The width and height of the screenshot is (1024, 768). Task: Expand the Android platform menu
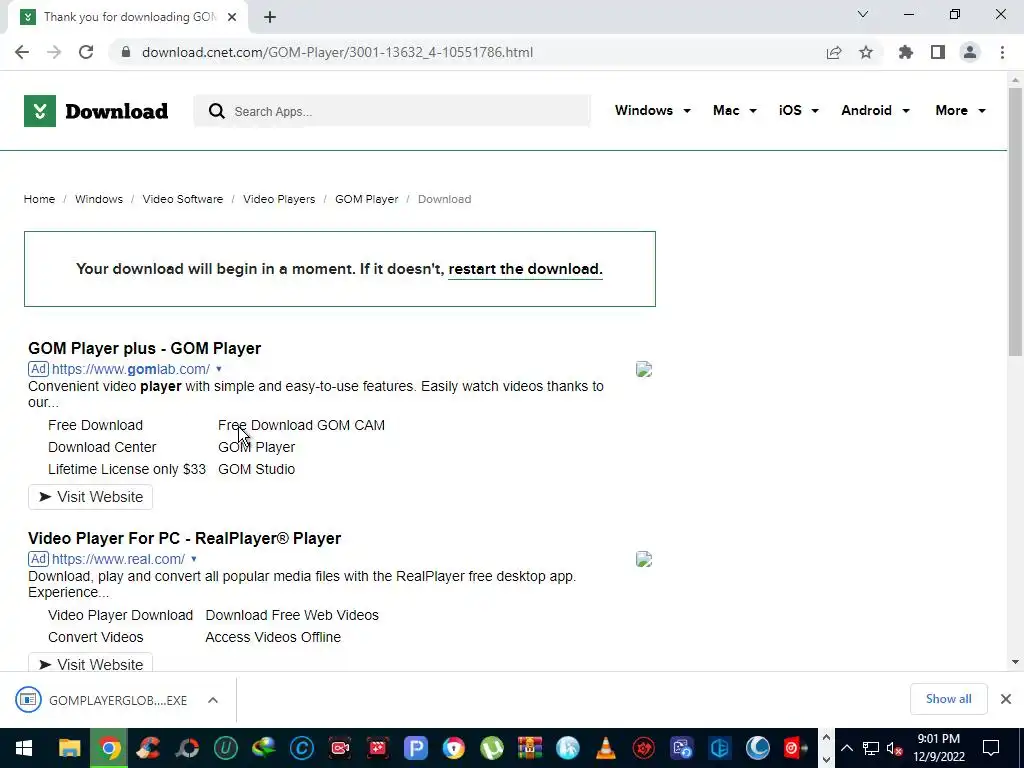[875, 110]
